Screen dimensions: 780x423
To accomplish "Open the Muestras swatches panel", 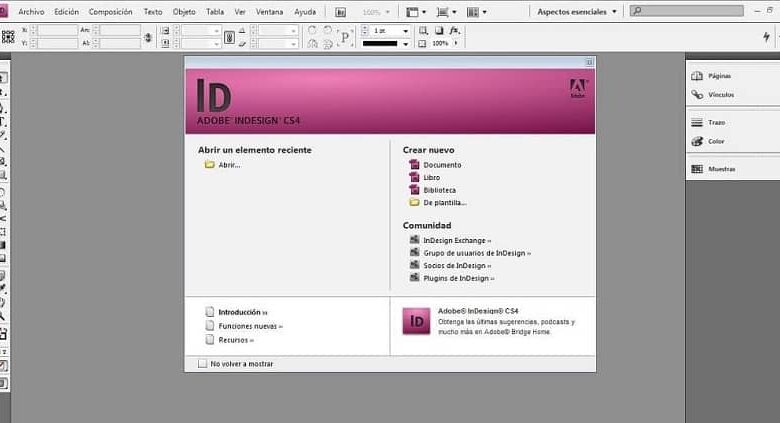I will coord(713,169).
